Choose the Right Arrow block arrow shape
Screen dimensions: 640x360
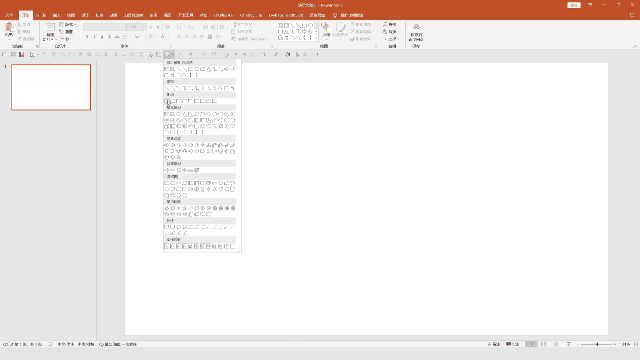point(166,145)
